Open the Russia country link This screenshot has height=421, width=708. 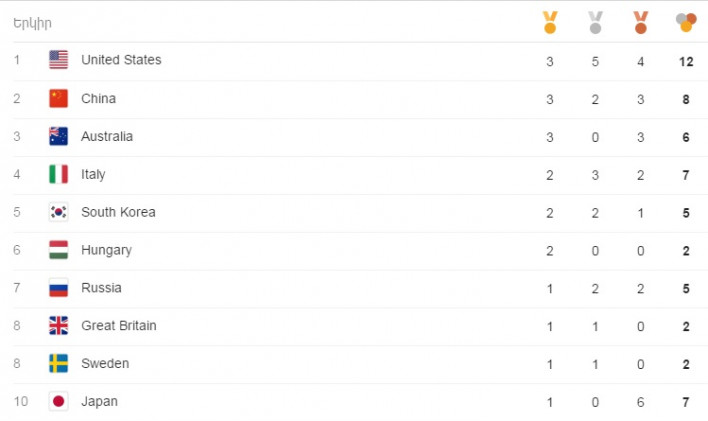(101, 288)
